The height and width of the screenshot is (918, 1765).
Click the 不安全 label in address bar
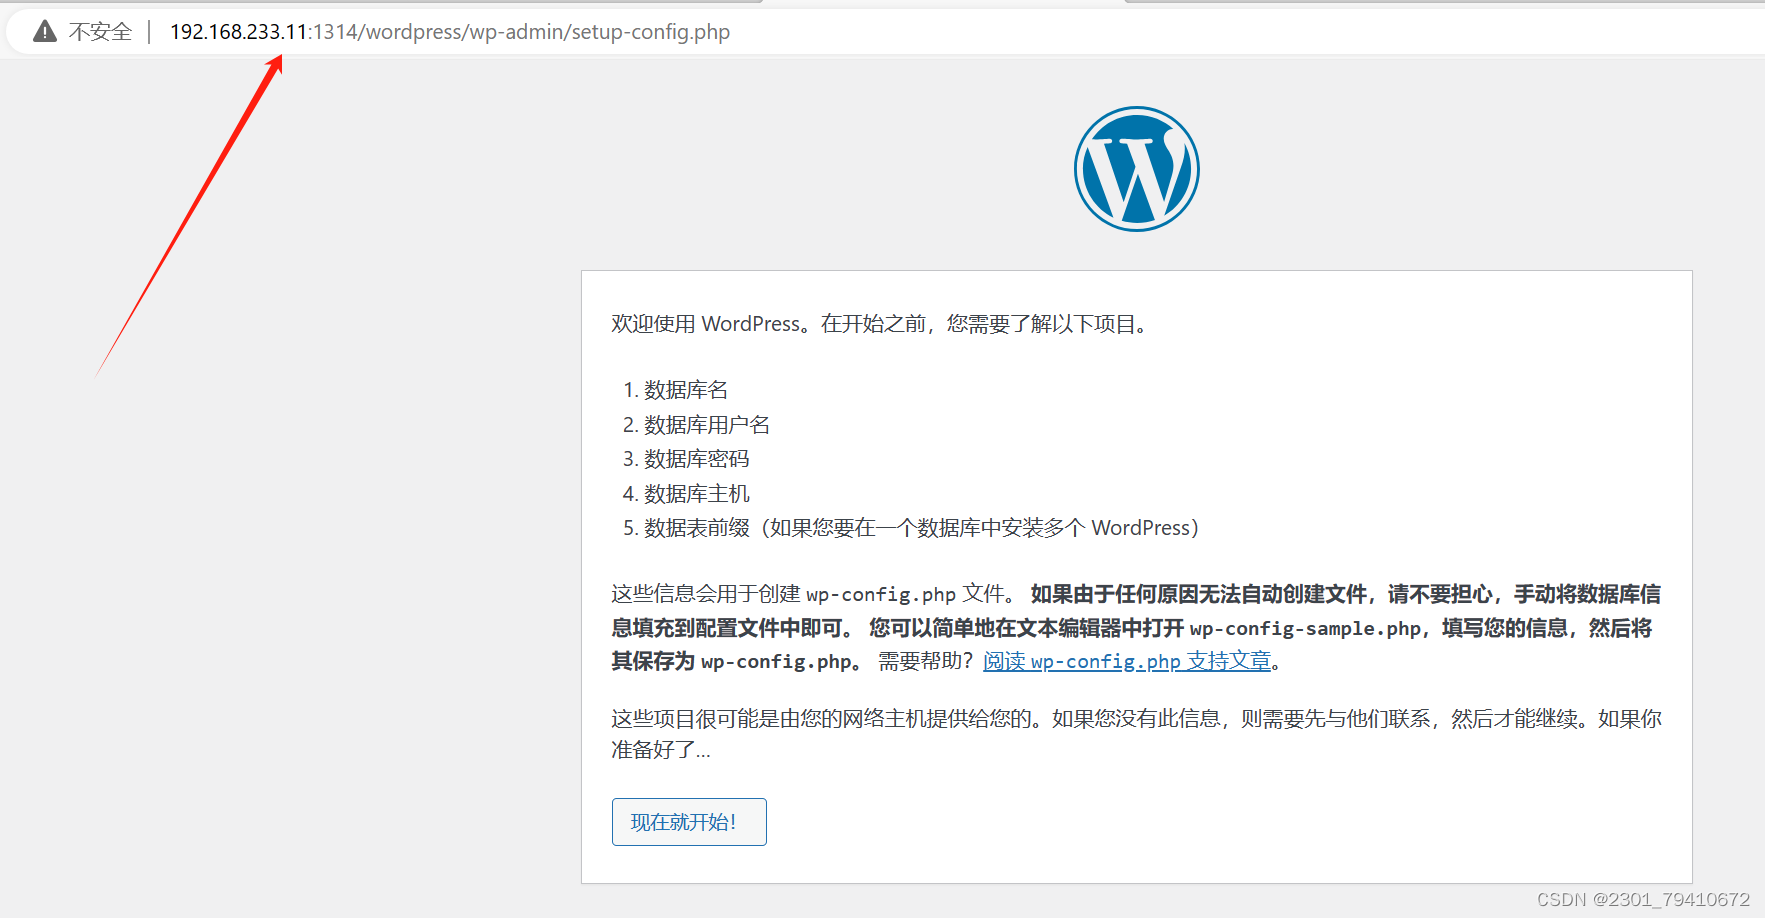point(100,32)
